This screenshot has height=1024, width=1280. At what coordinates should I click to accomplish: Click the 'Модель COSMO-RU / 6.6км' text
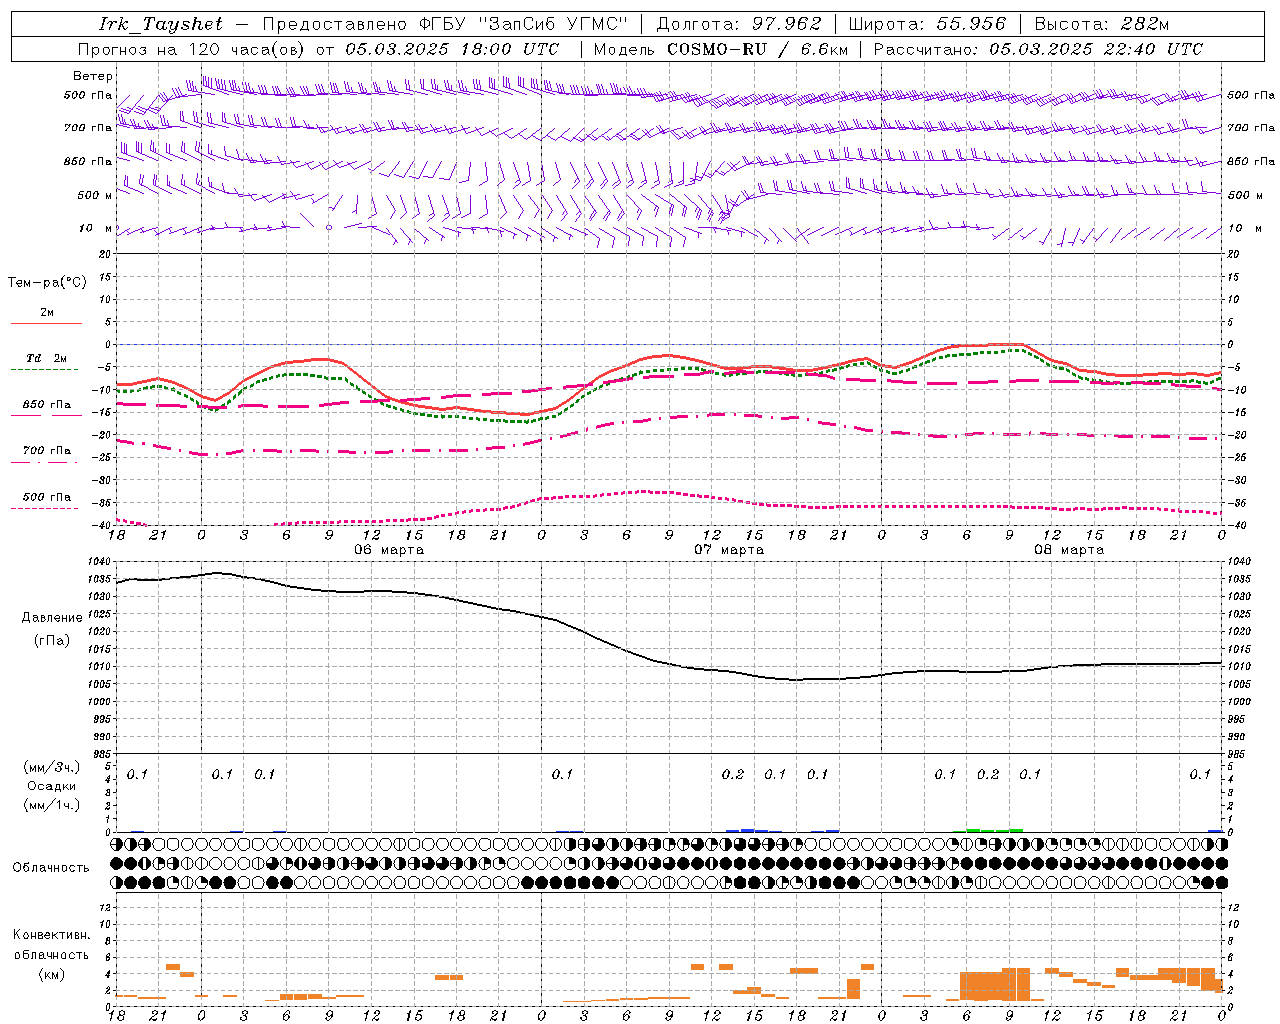click(x=720, y=49)
